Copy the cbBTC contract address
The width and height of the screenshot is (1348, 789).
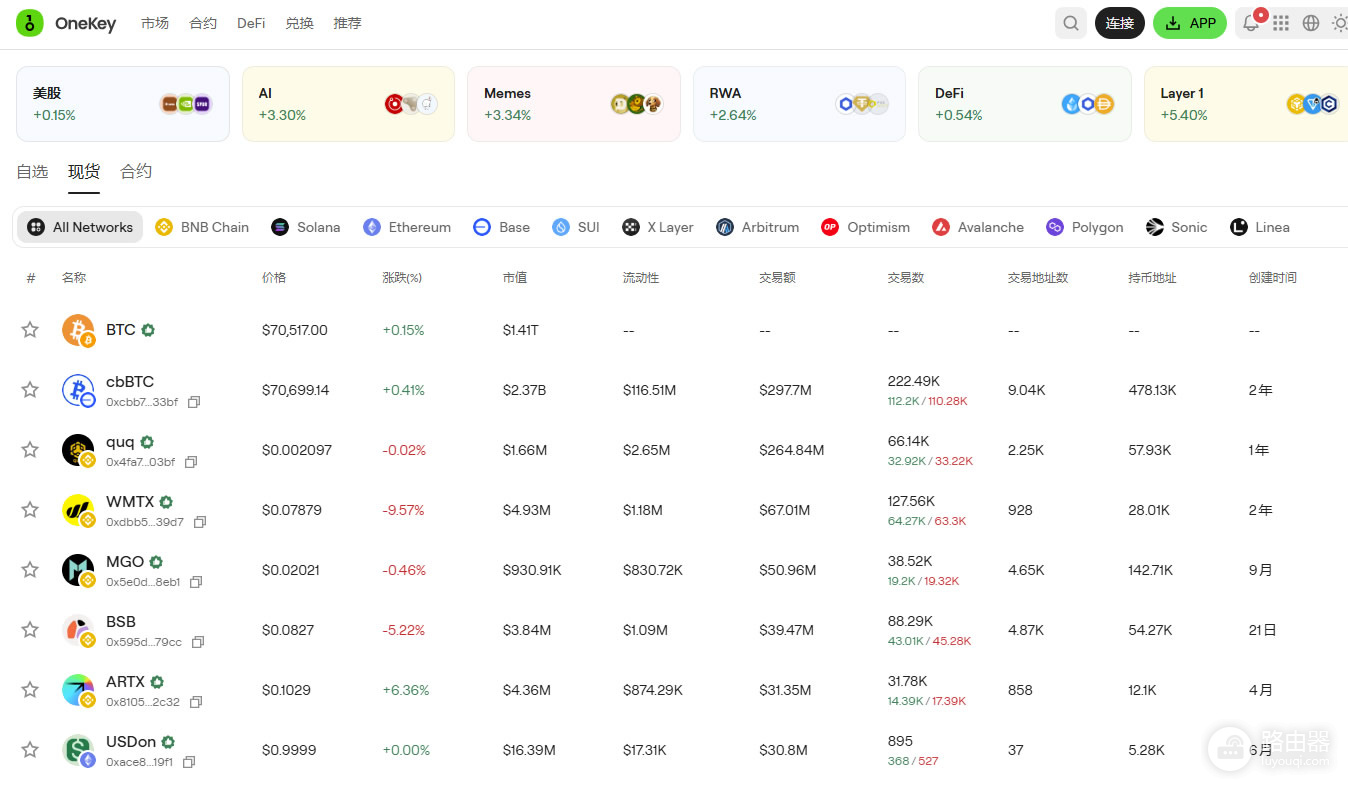pyautogui.click(x=194, y=402)
